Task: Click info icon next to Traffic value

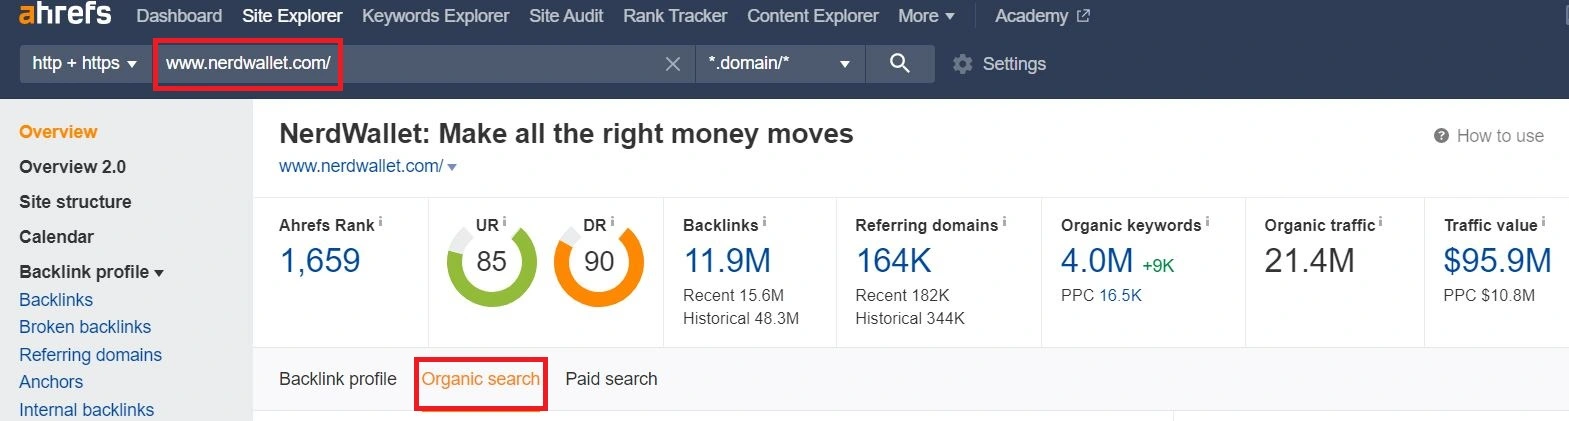Action: [1543, 222]
